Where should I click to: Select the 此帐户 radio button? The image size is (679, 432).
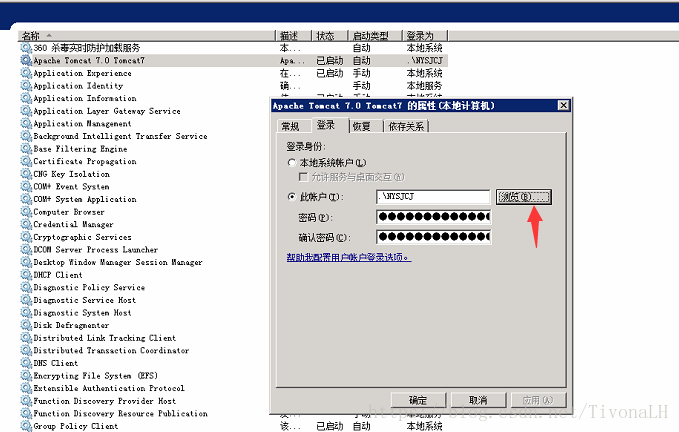point(292,197)
